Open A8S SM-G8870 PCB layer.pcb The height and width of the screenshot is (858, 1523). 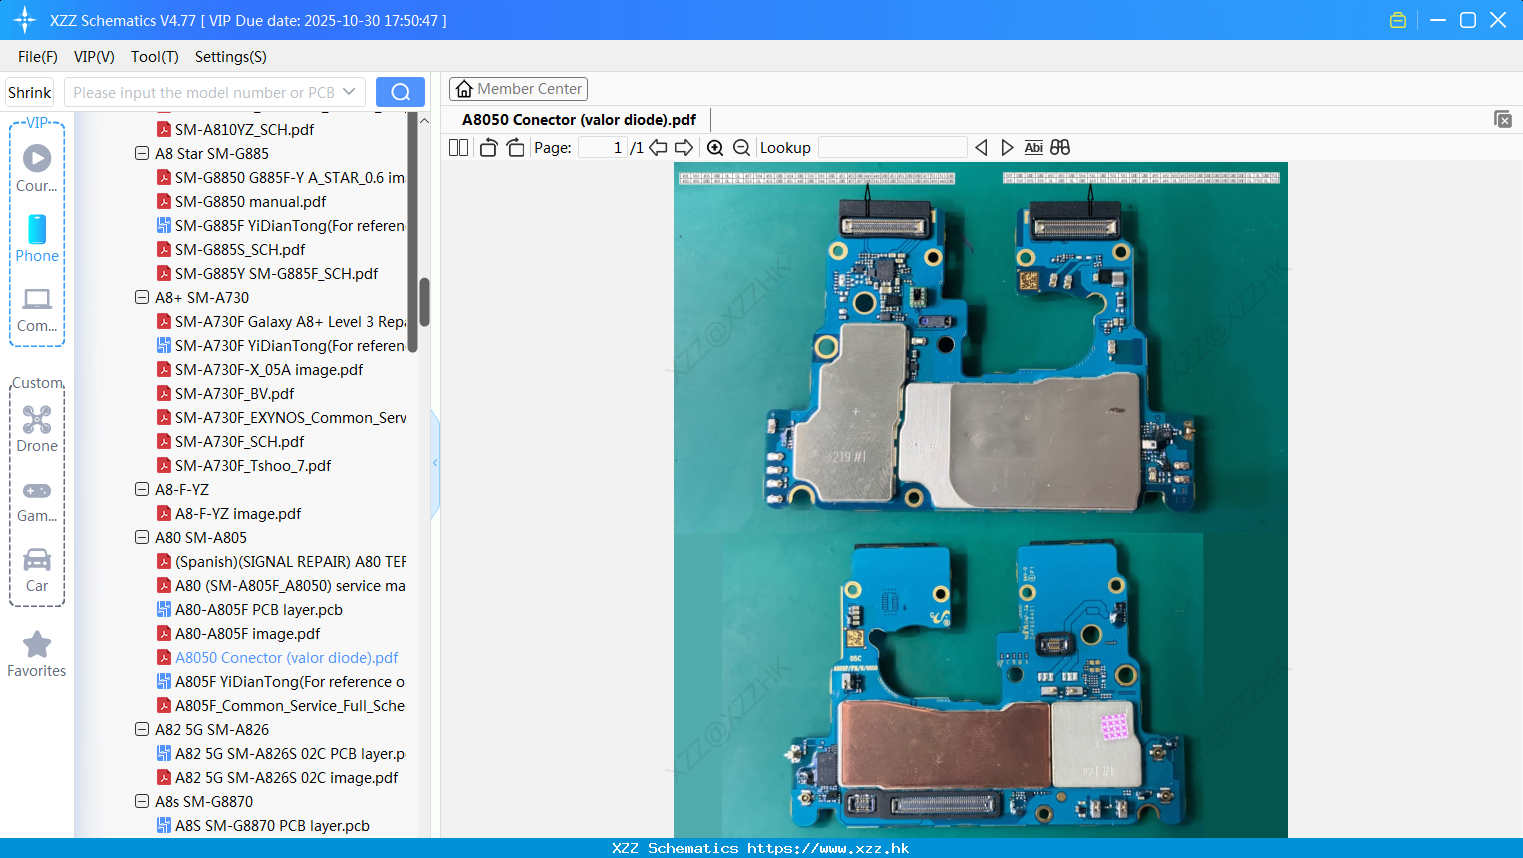272,826
